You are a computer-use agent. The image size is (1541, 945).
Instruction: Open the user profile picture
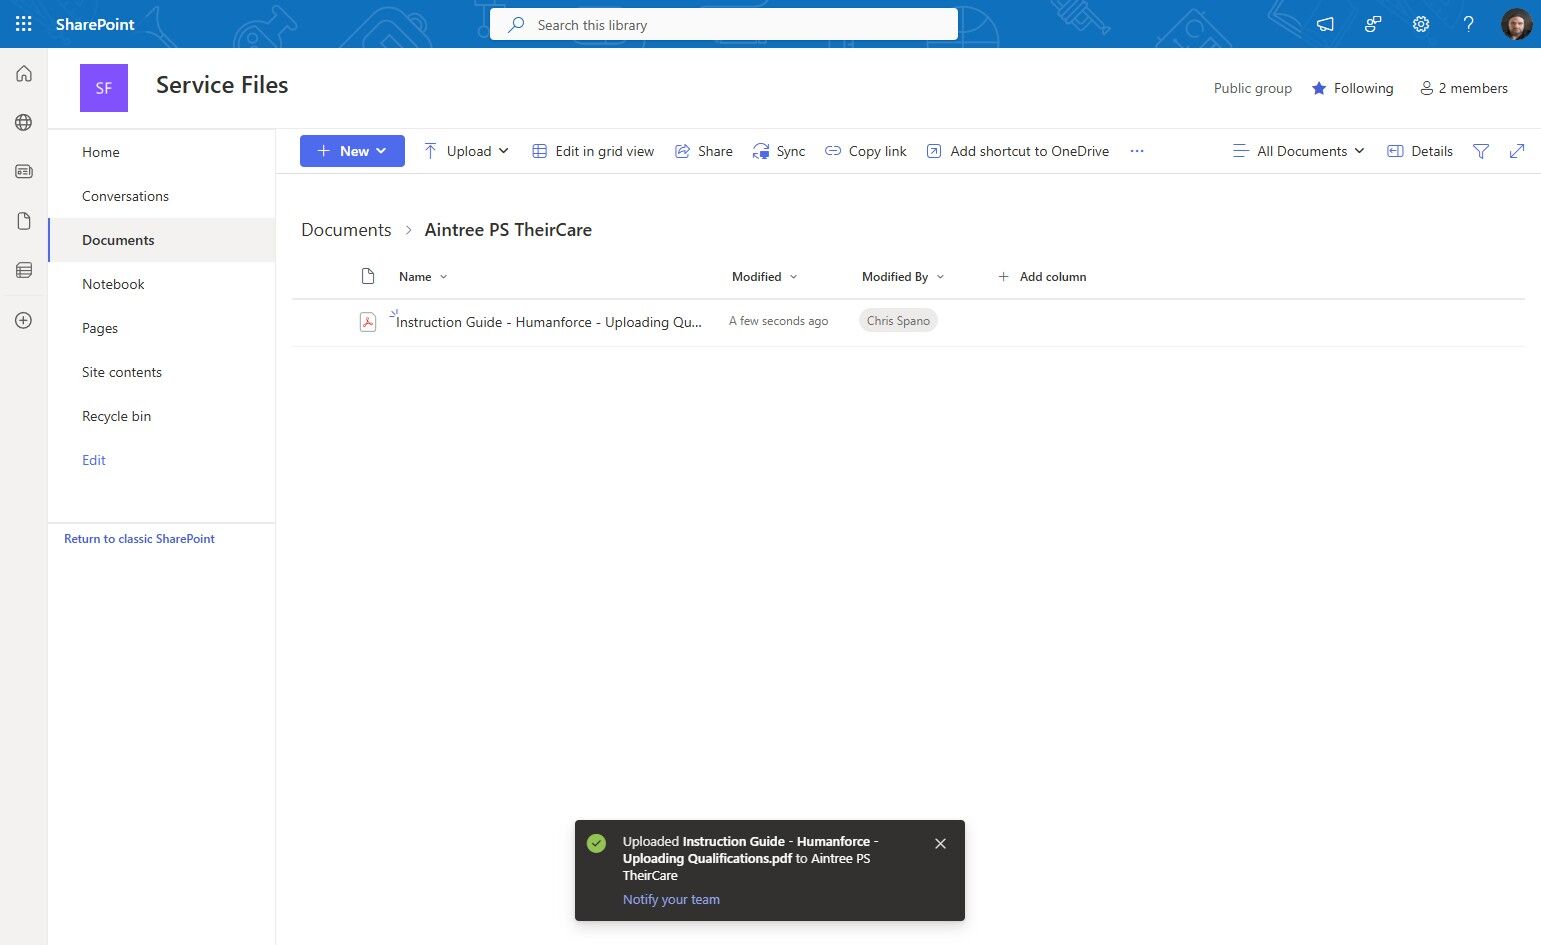tap(1517, 24)
